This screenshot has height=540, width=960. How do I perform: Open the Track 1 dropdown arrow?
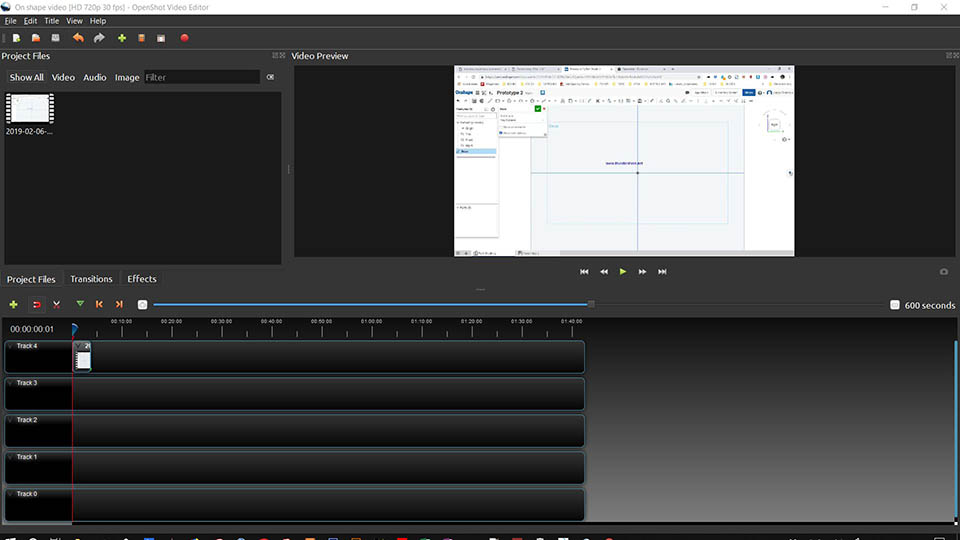point(10,457)
